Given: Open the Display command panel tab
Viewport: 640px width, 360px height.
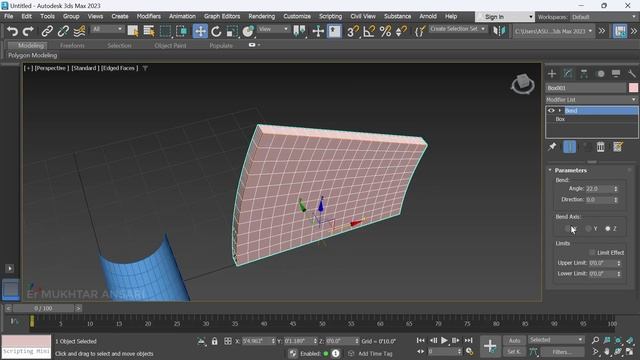Looking at the screenshot, I should [616, 73].
